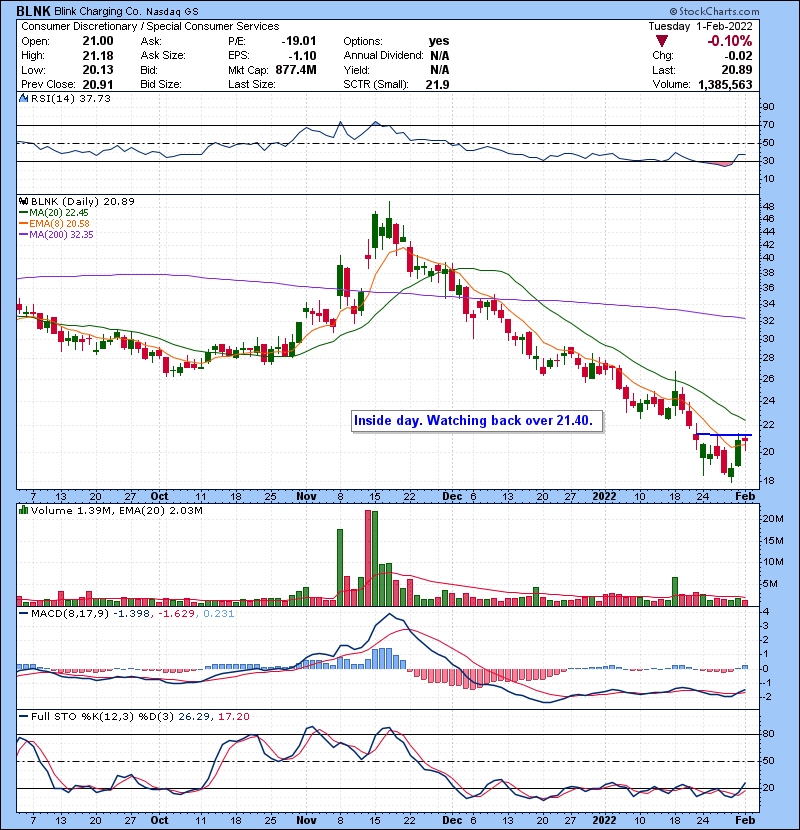Click the 48 price level on price axis
800x830 pixels.
pos(768,206)
